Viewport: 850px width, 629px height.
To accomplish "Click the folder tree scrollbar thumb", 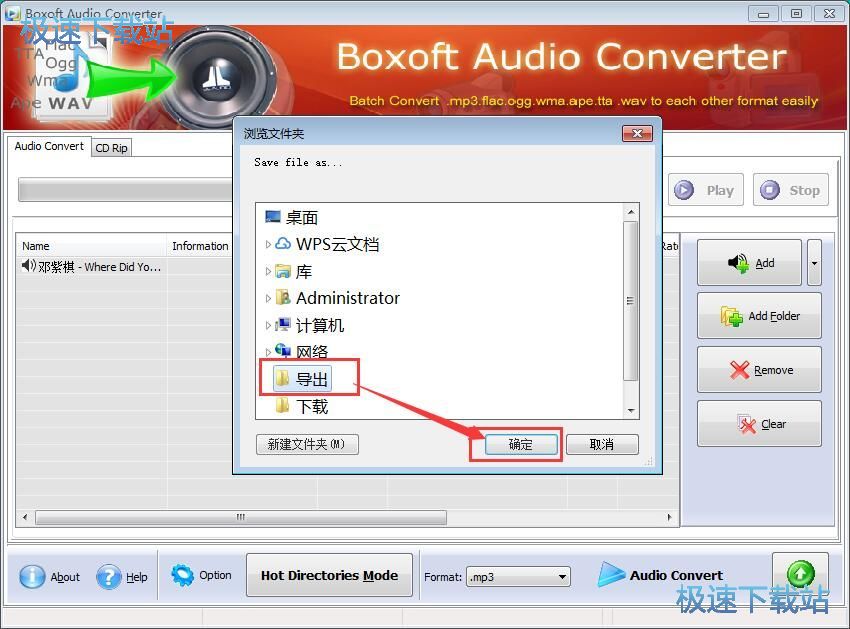I will tap(630, 301).
